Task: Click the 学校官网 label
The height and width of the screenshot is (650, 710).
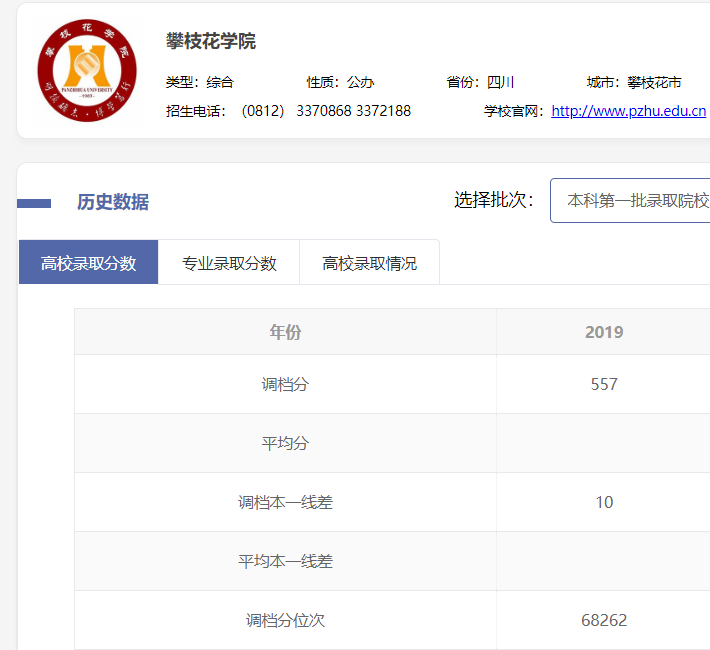Action: pos(513,111)
